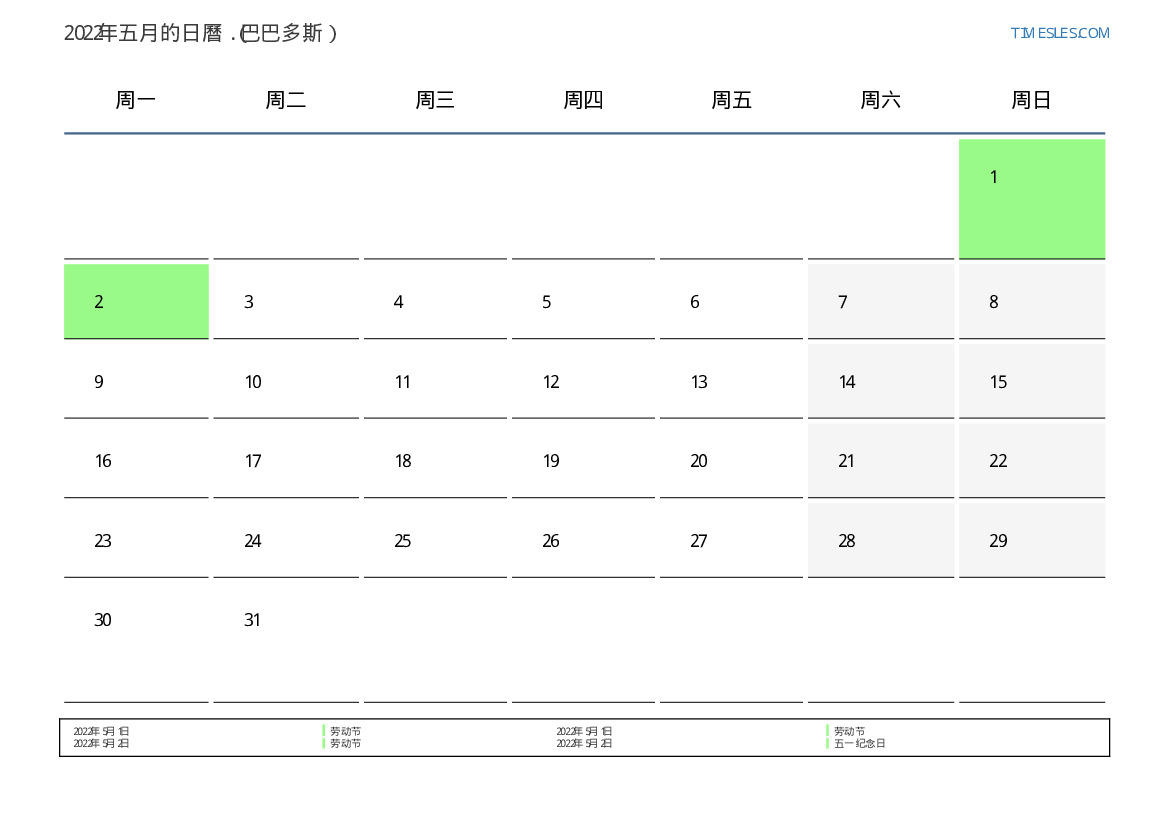
Task: Select the 周一 column header
Action: (136, 99)
